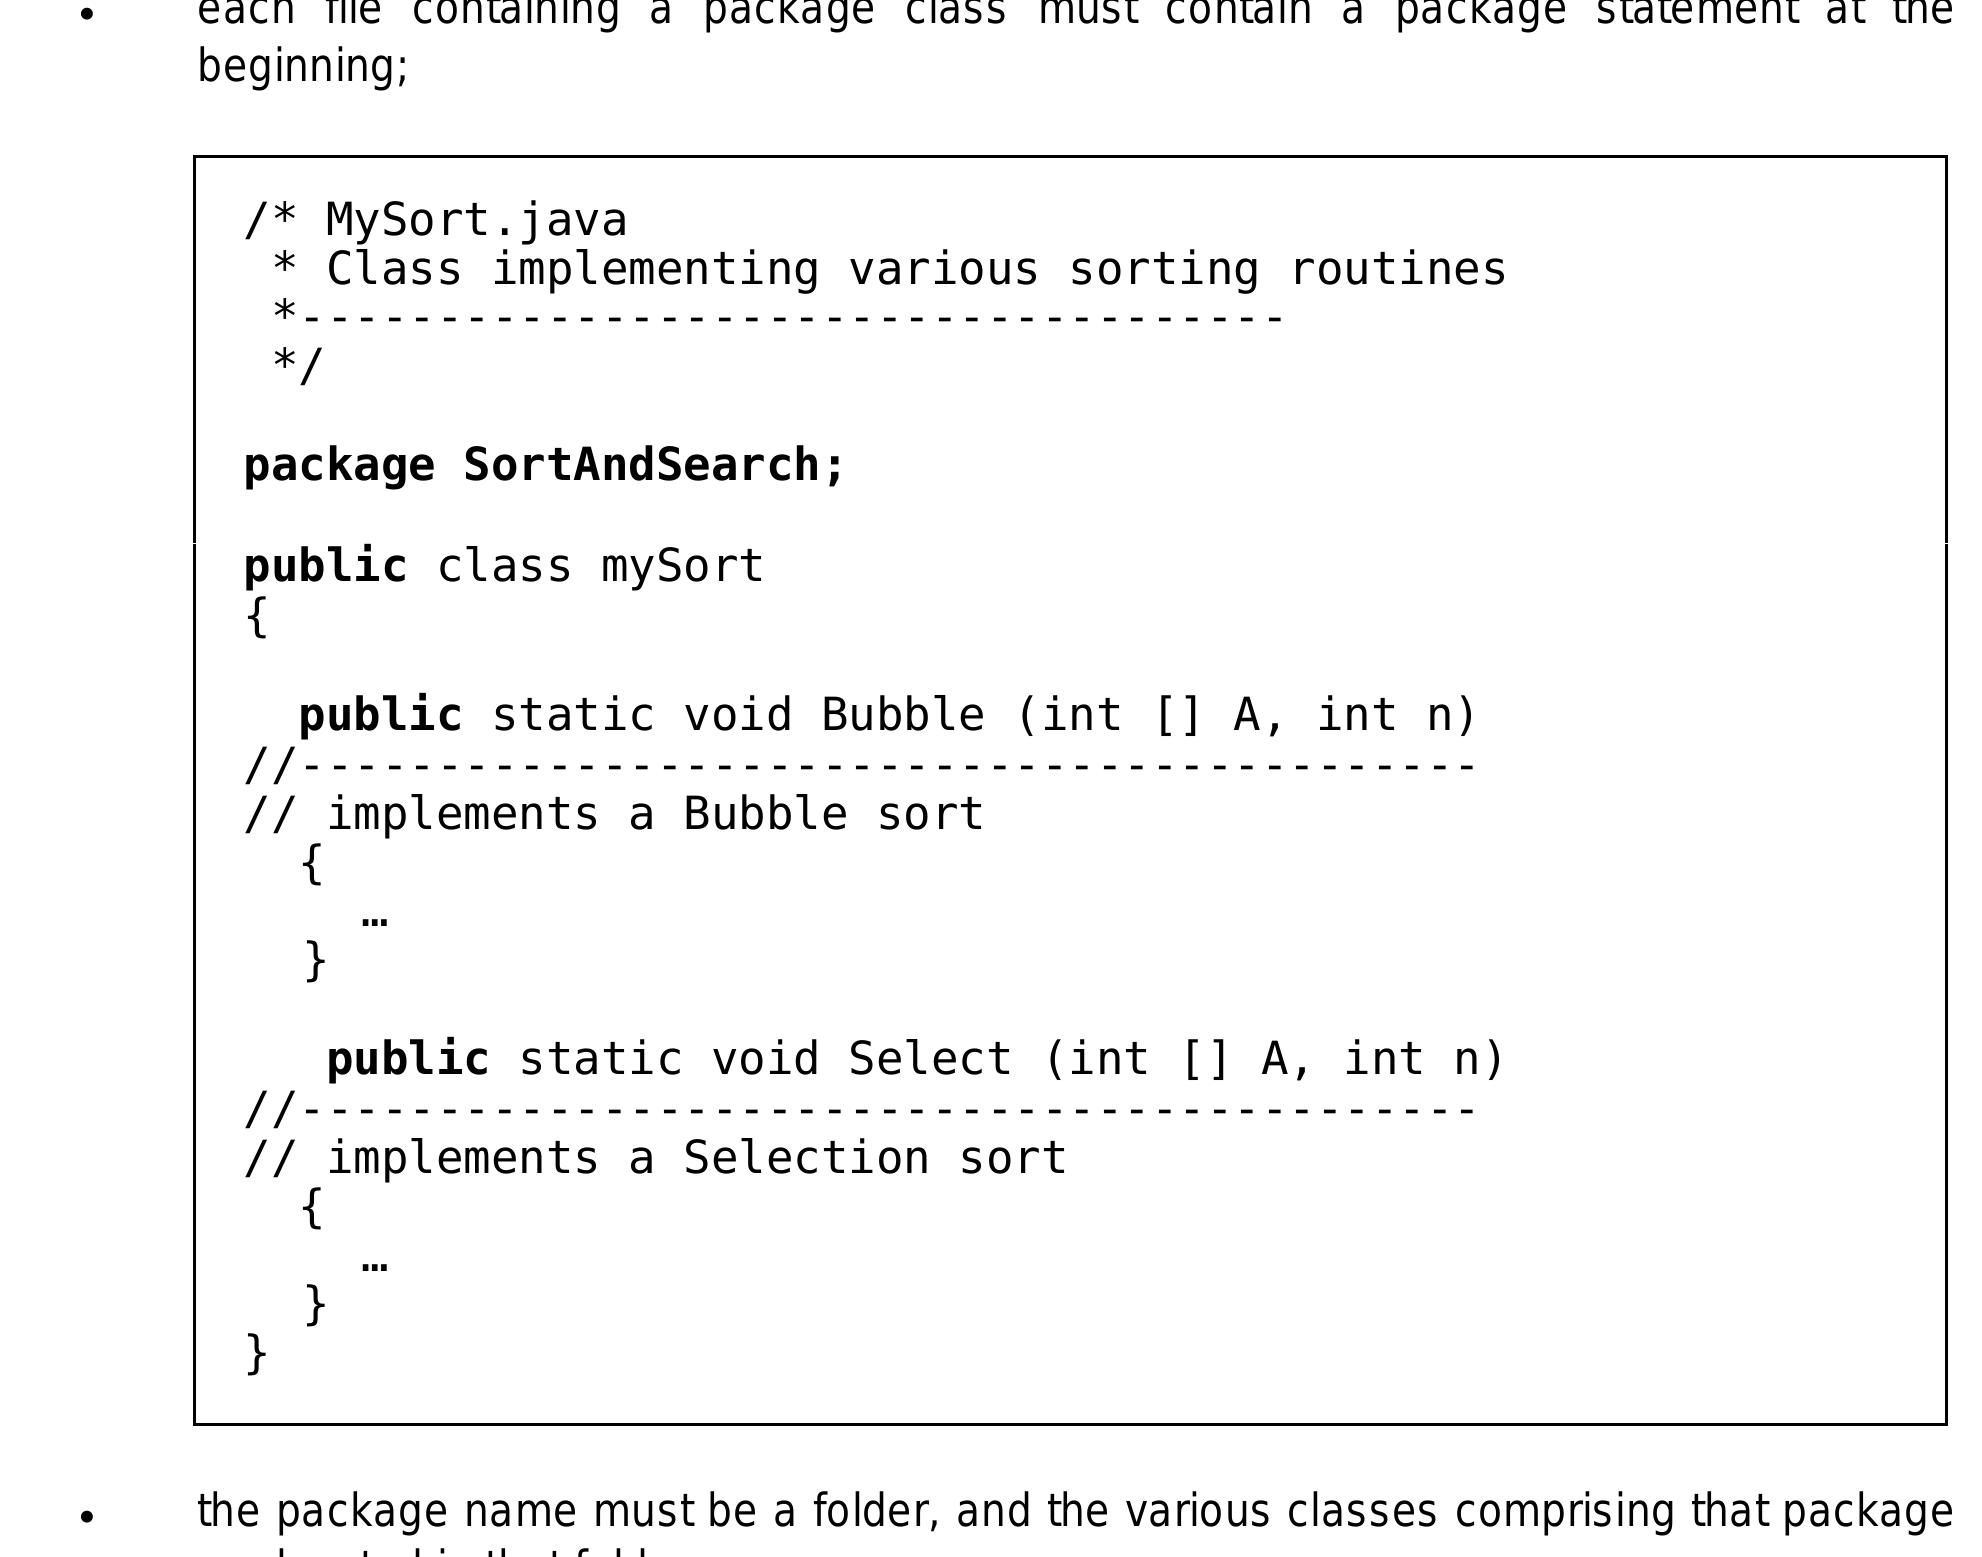Click the "/* MySort.java" comment line
Screen dimensions: 1982x1557
[x=436, y=220]
